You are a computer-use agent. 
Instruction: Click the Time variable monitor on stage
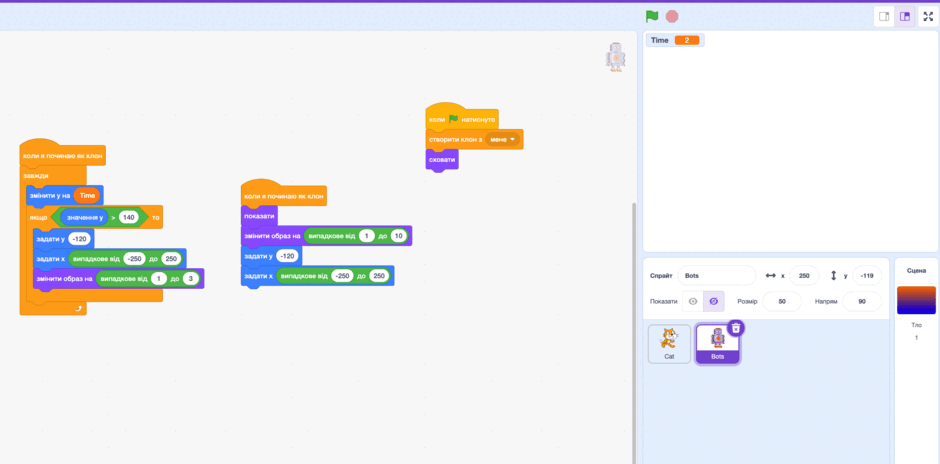pos(675,40)
